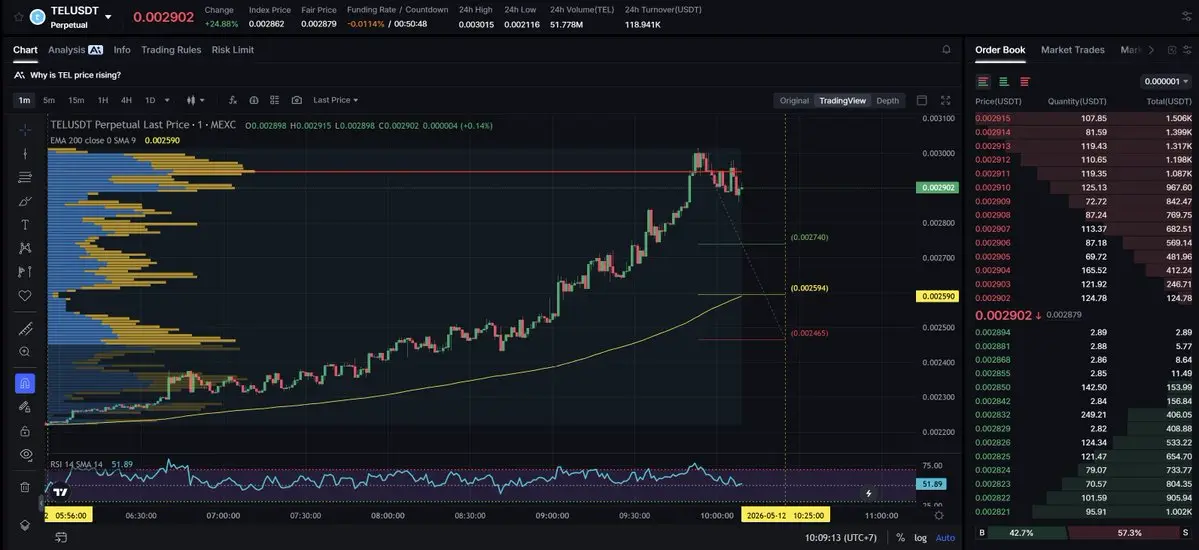Select the crosshair cursor tool
The image size is (1199, 550).
click(24, 129)
